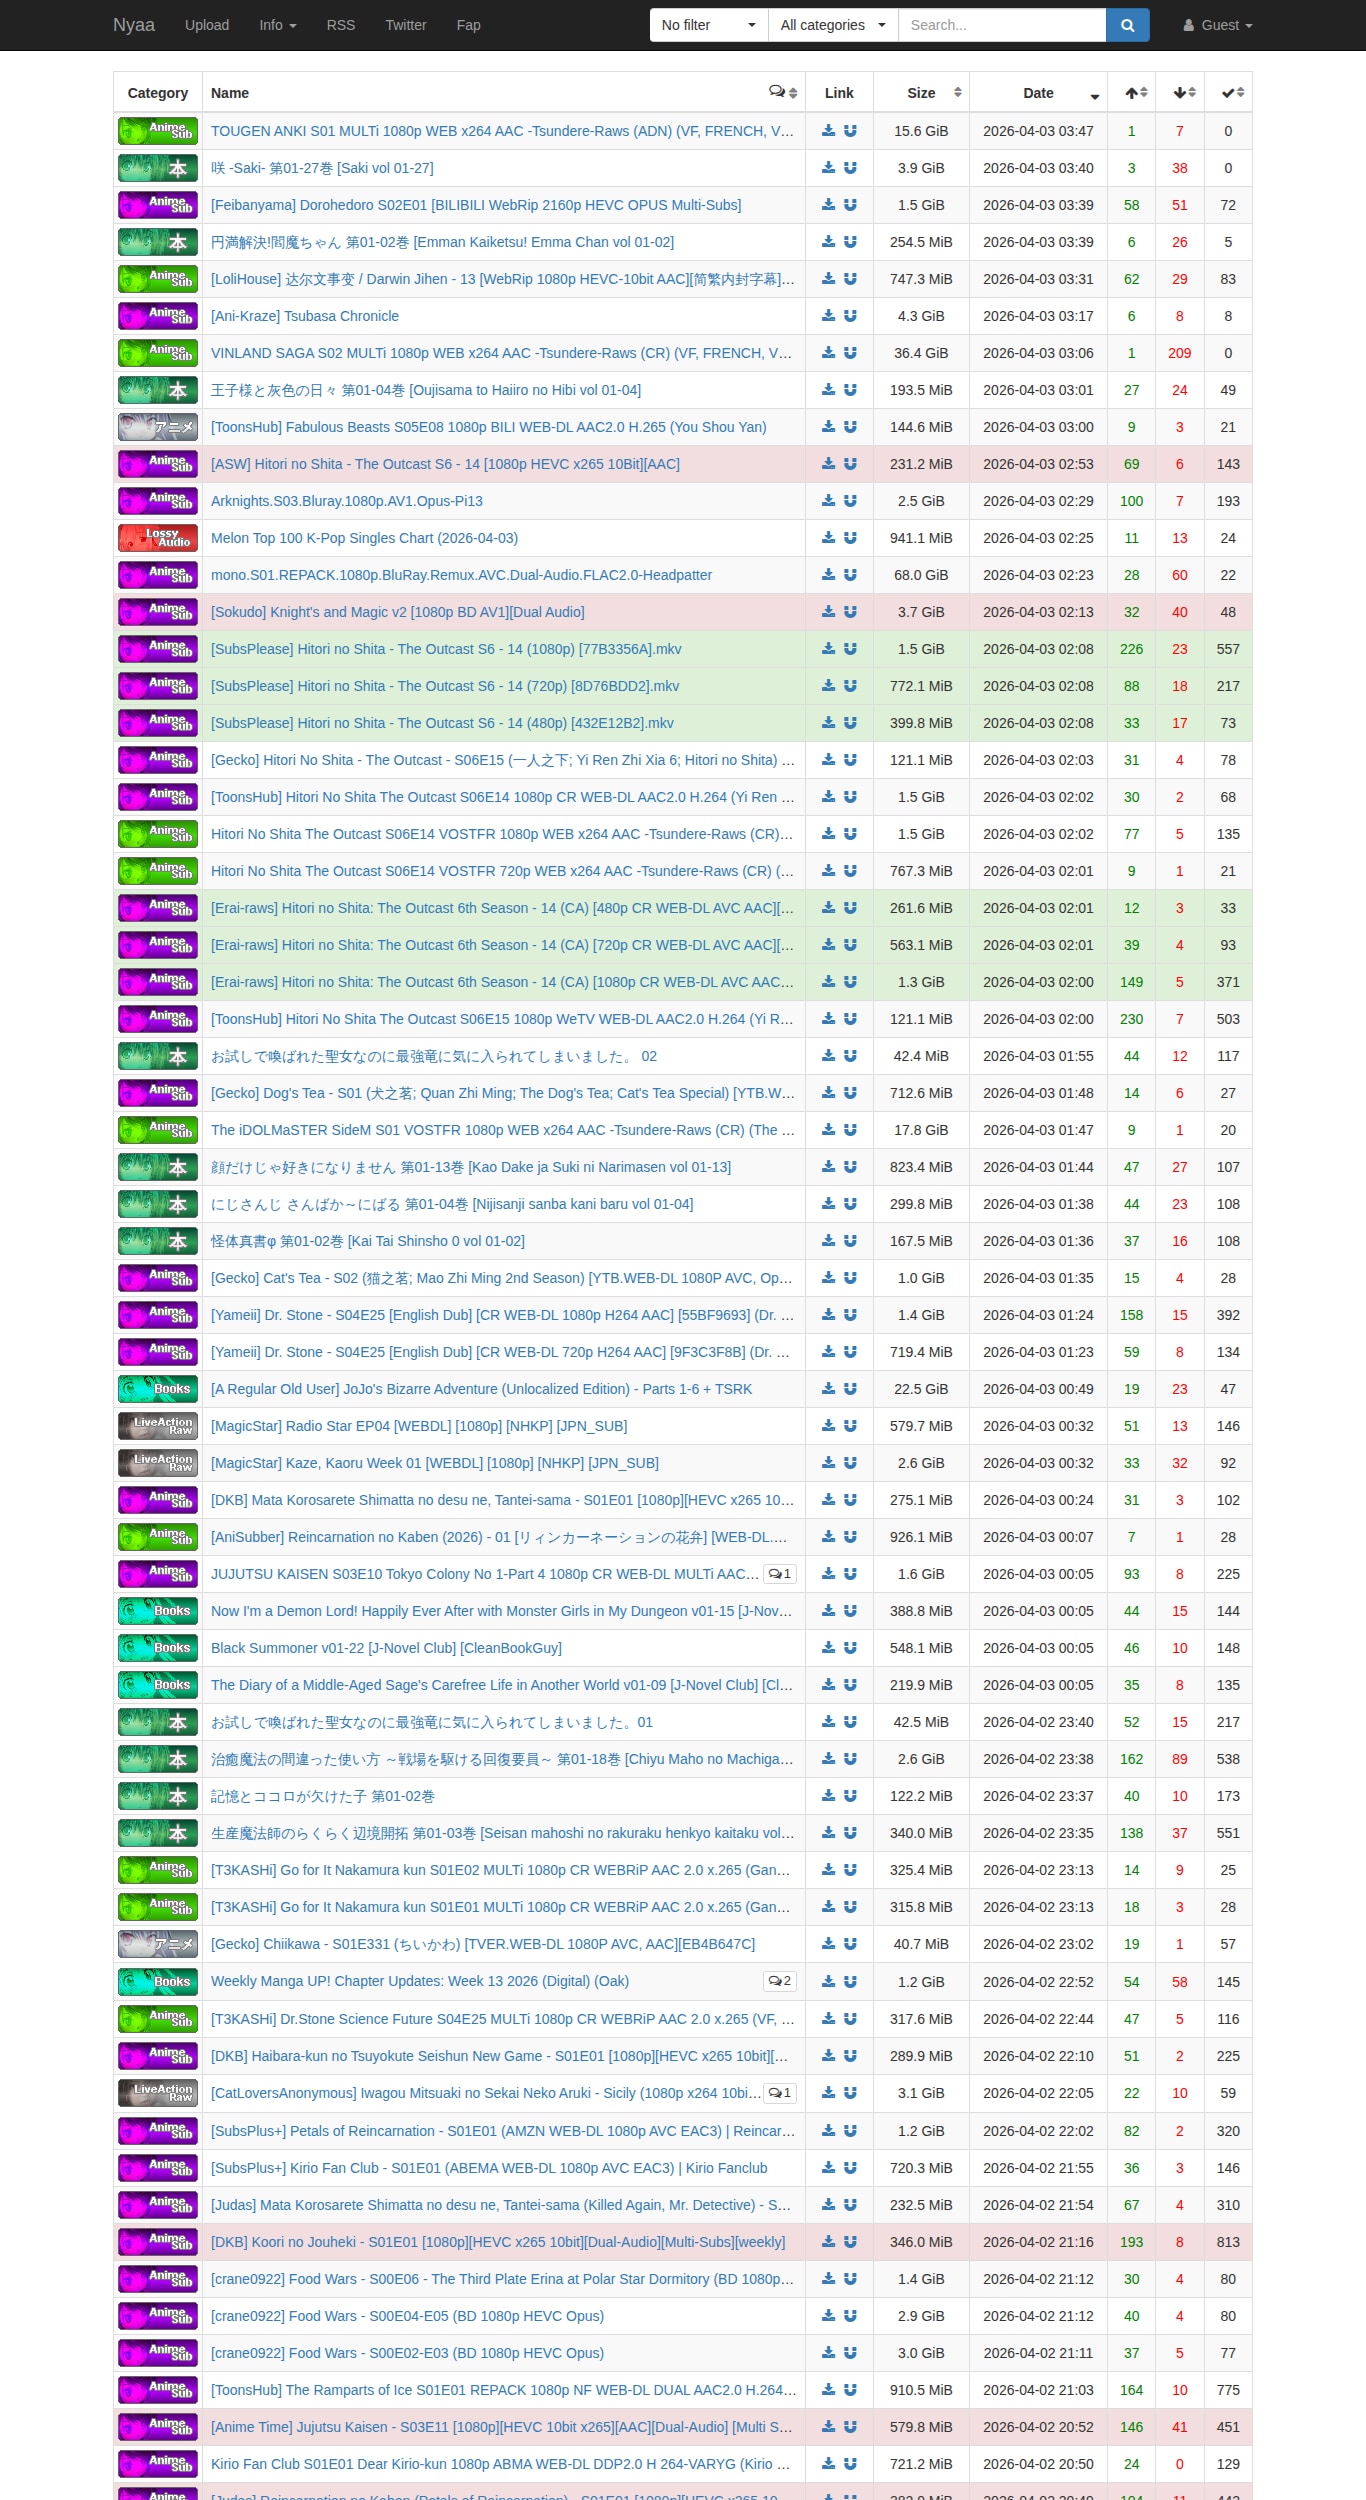Download torrent for Black Summoner v01-22
Viewport: 1366px width, 2500px height.
click(x=828, y=1648)
